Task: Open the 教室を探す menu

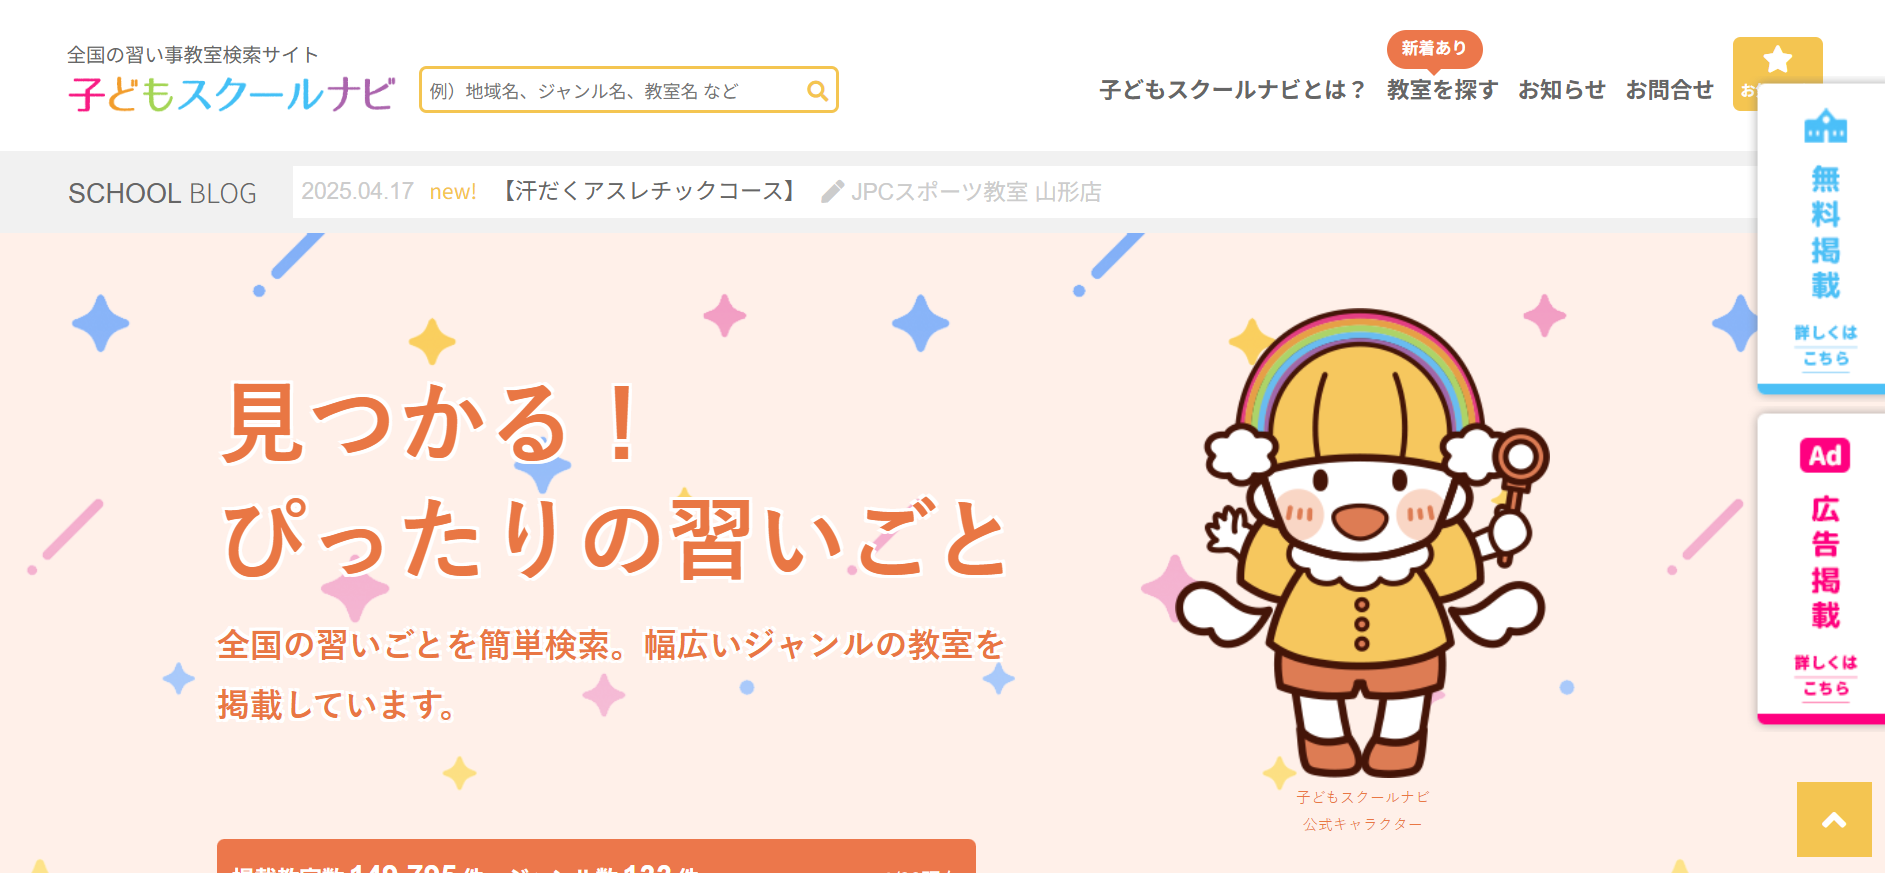Action: (x=1442, y=90)
